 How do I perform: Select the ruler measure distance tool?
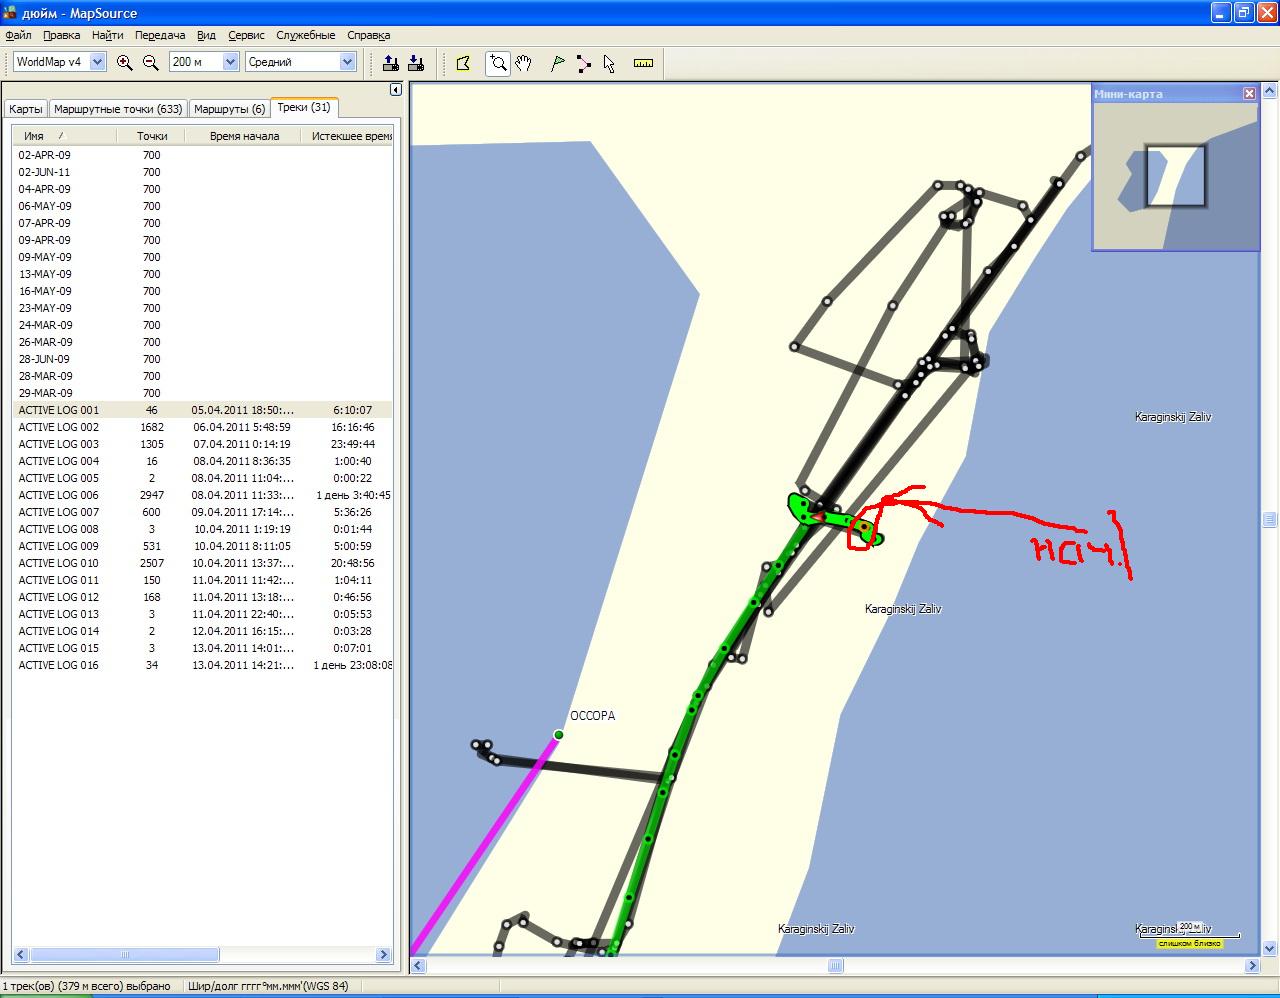(x=643, y=63)
